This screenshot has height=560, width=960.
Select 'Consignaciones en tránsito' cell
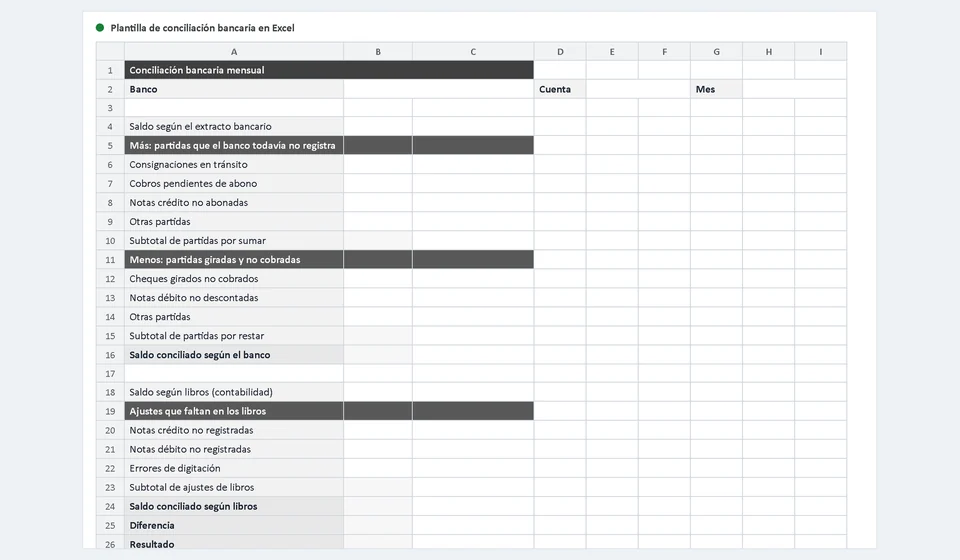point(234,165)
